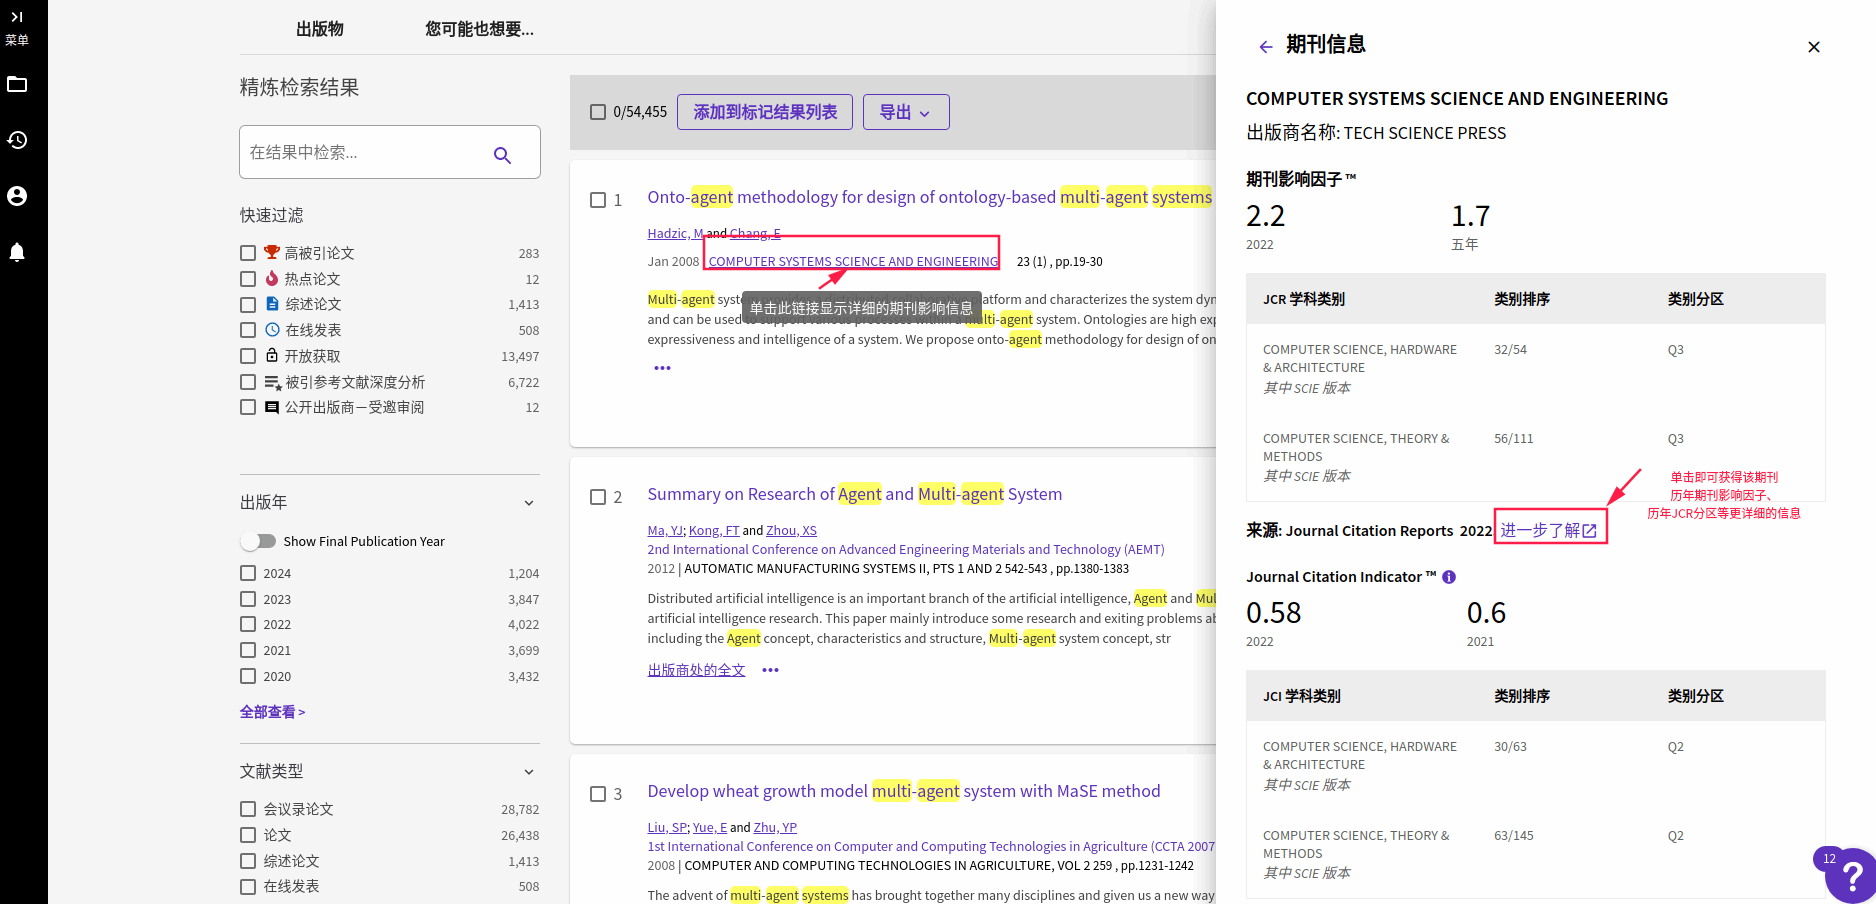Select result 1 checkbox
This screenshot has height=904, width=1876.
598,200
